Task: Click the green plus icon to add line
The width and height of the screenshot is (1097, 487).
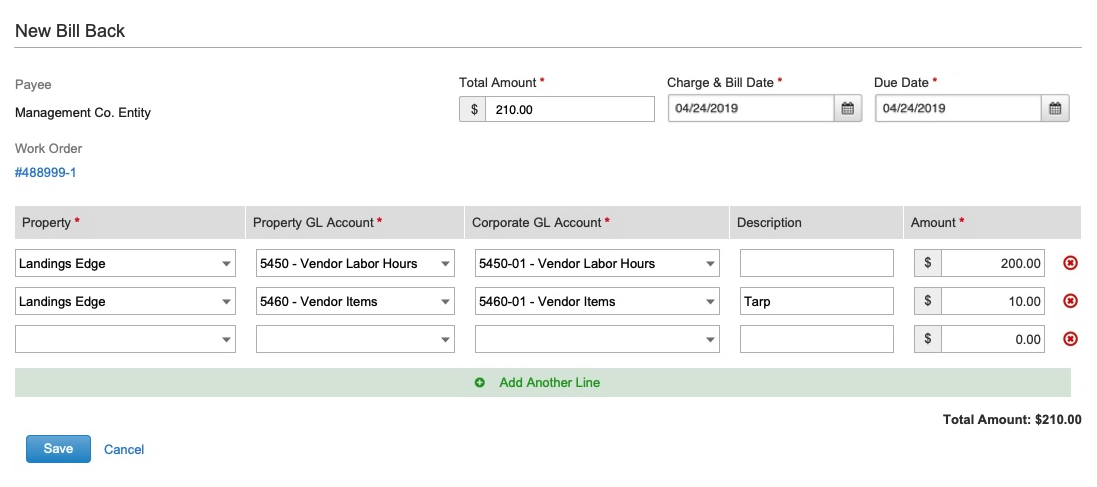Action: pyautogui.click(x=480, y=383)
